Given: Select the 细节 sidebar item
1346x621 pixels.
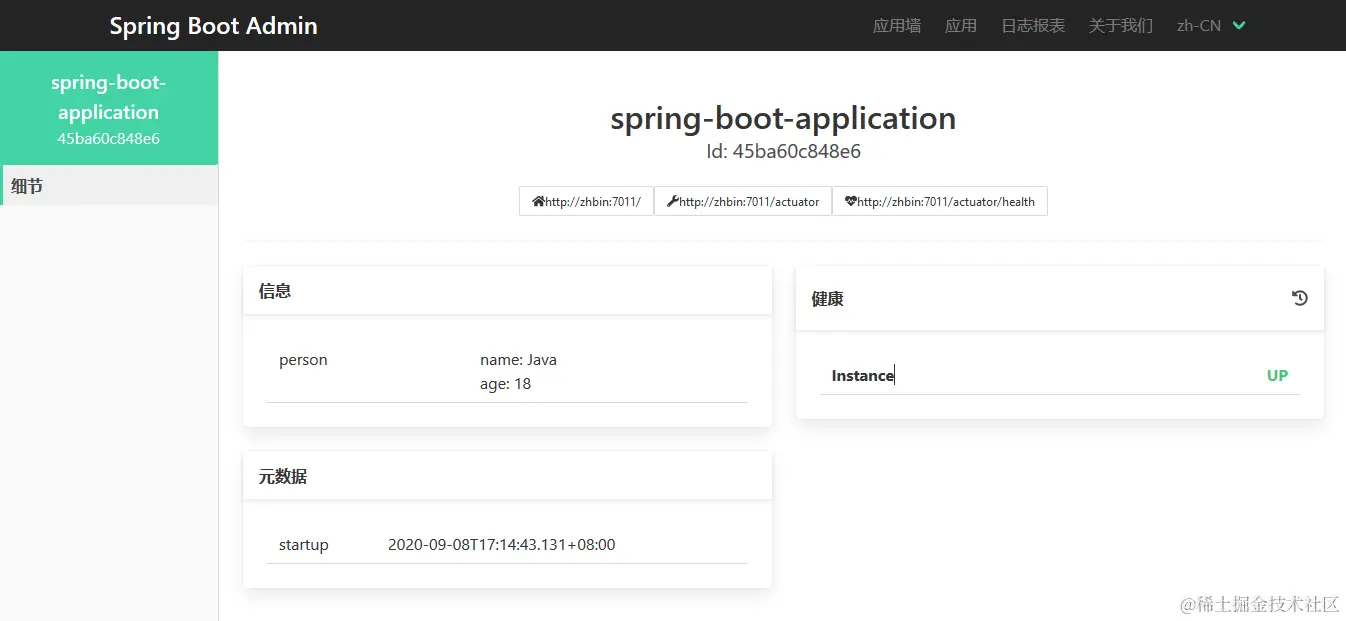Looking at the screenshot, I should coord(109,185).
